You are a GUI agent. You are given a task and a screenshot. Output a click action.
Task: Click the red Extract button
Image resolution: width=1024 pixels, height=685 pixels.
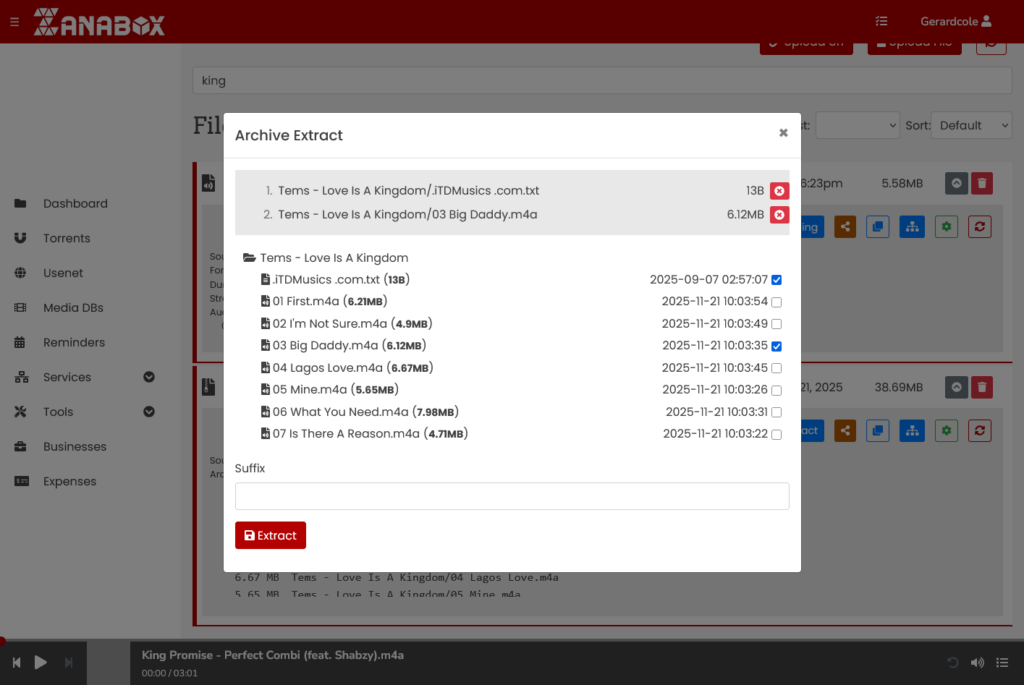point(270,535)
